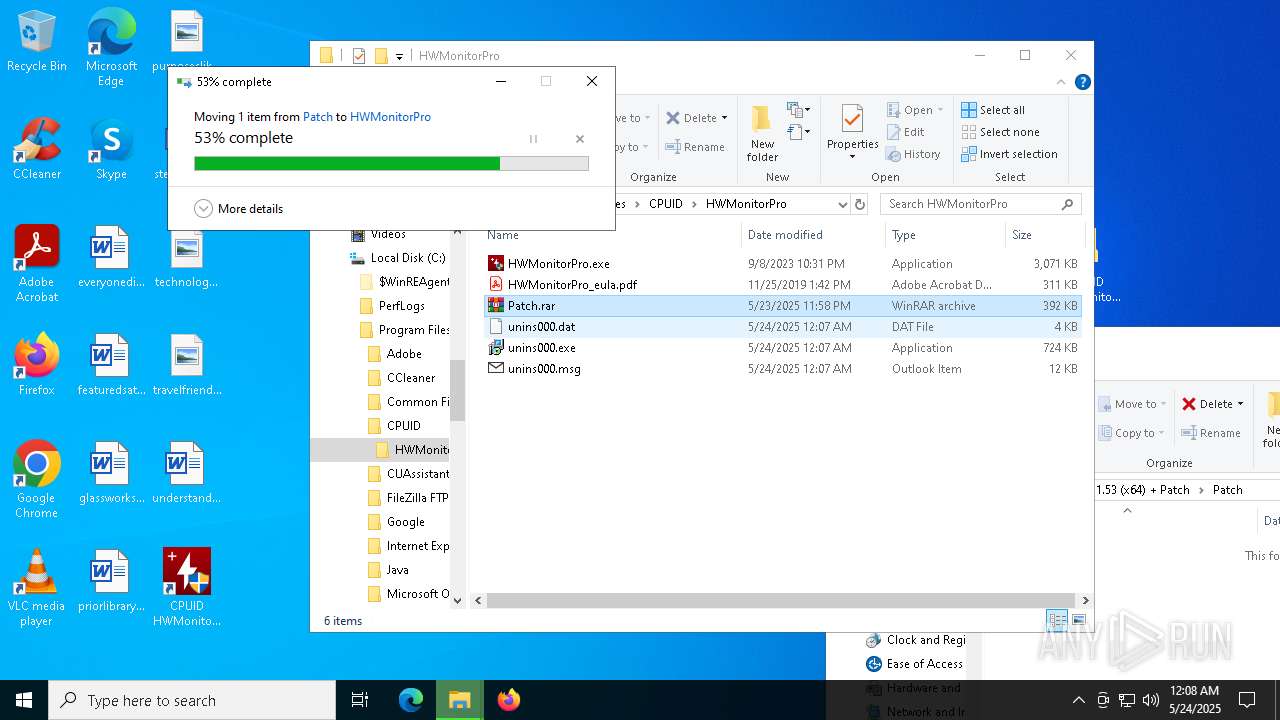Open Task View on taskbar

360,700
